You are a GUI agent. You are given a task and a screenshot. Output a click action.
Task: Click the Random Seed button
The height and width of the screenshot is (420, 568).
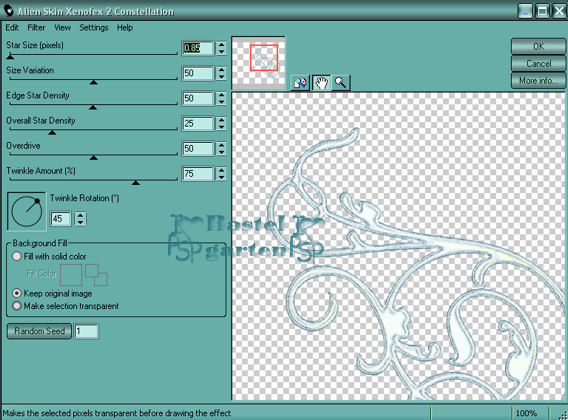tap(39, 331)
